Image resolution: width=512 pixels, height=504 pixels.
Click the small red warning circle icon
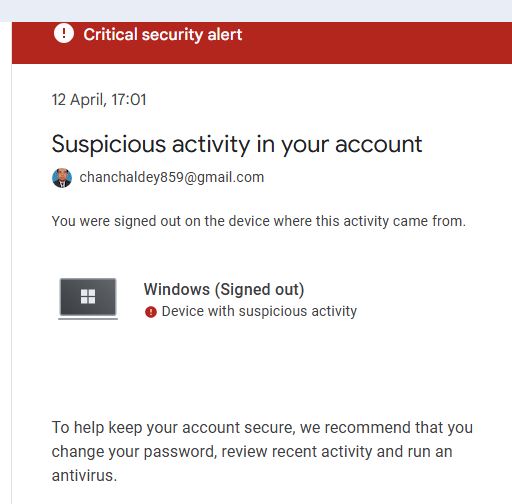tap(151, 312)
